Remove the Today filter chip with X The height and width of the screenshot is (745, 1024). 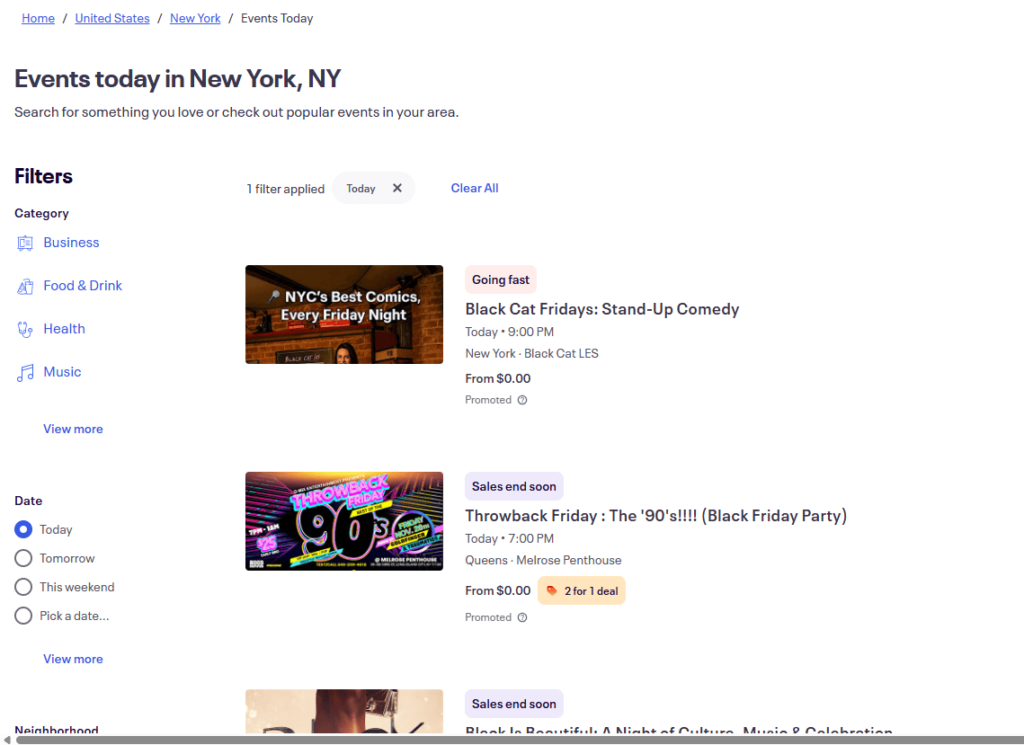(x=397, y=188)
